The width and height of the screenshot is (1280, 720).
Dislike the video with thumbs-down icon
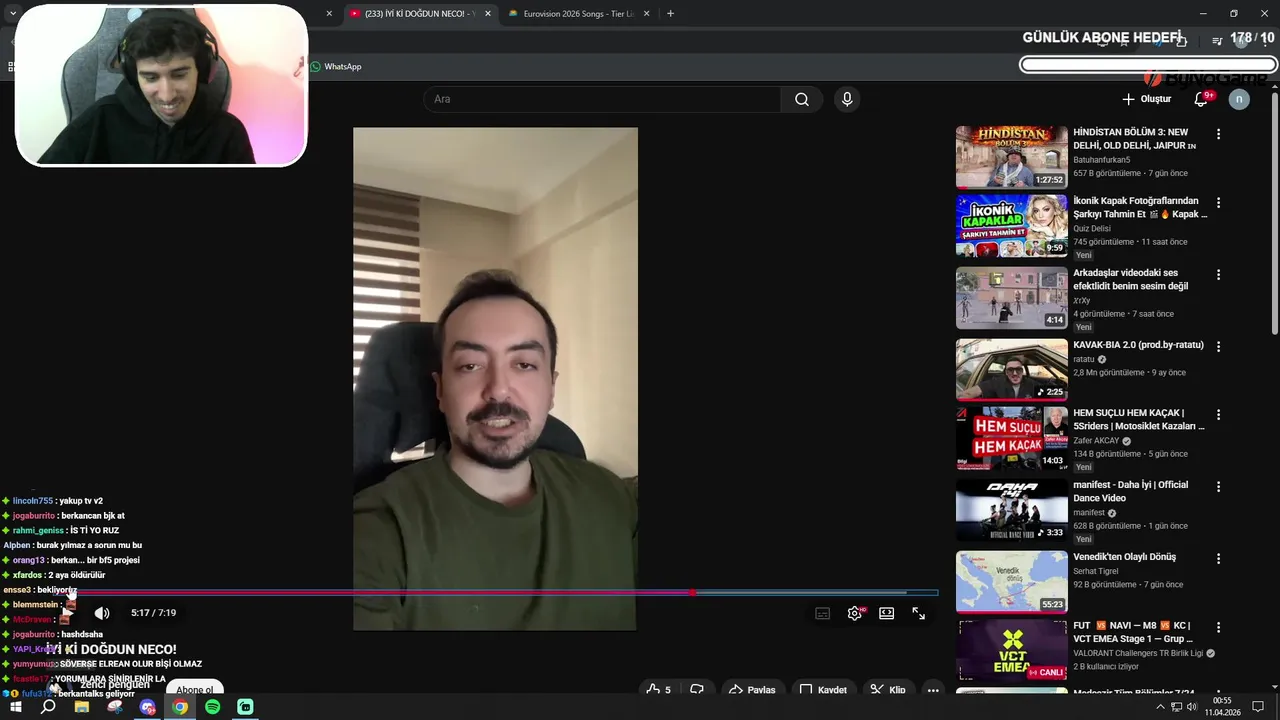point(697,690)
